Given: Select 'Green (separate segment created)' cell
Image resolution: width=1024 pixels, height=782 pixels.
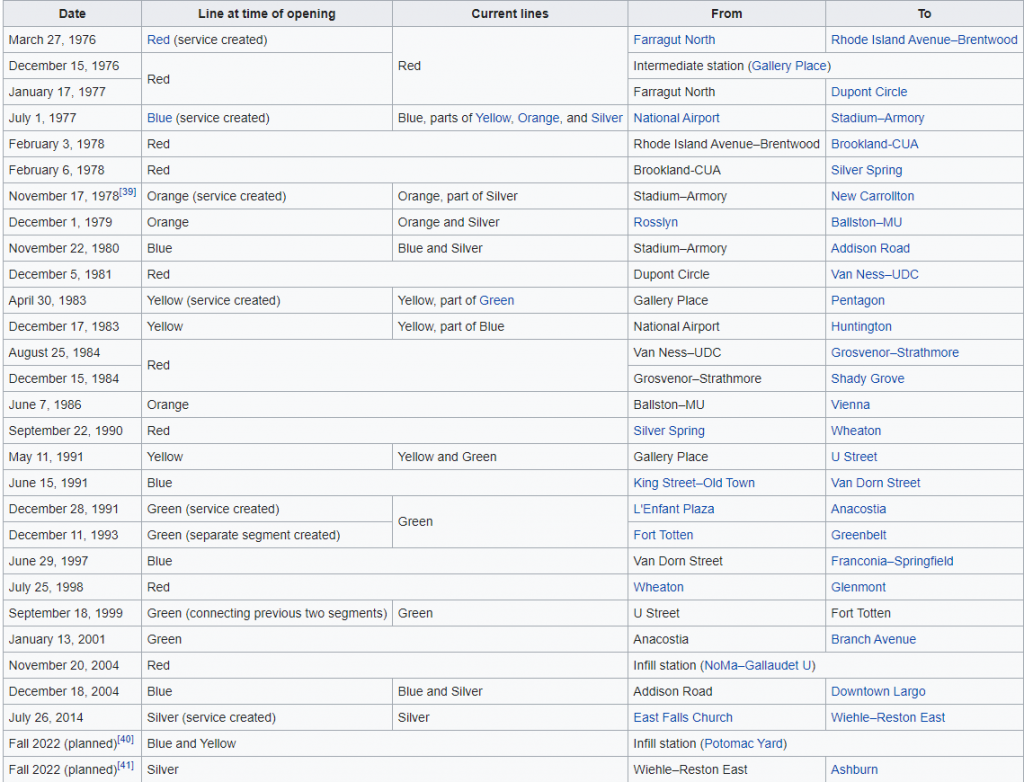Looking at the screenshot, I should [266, 536].
